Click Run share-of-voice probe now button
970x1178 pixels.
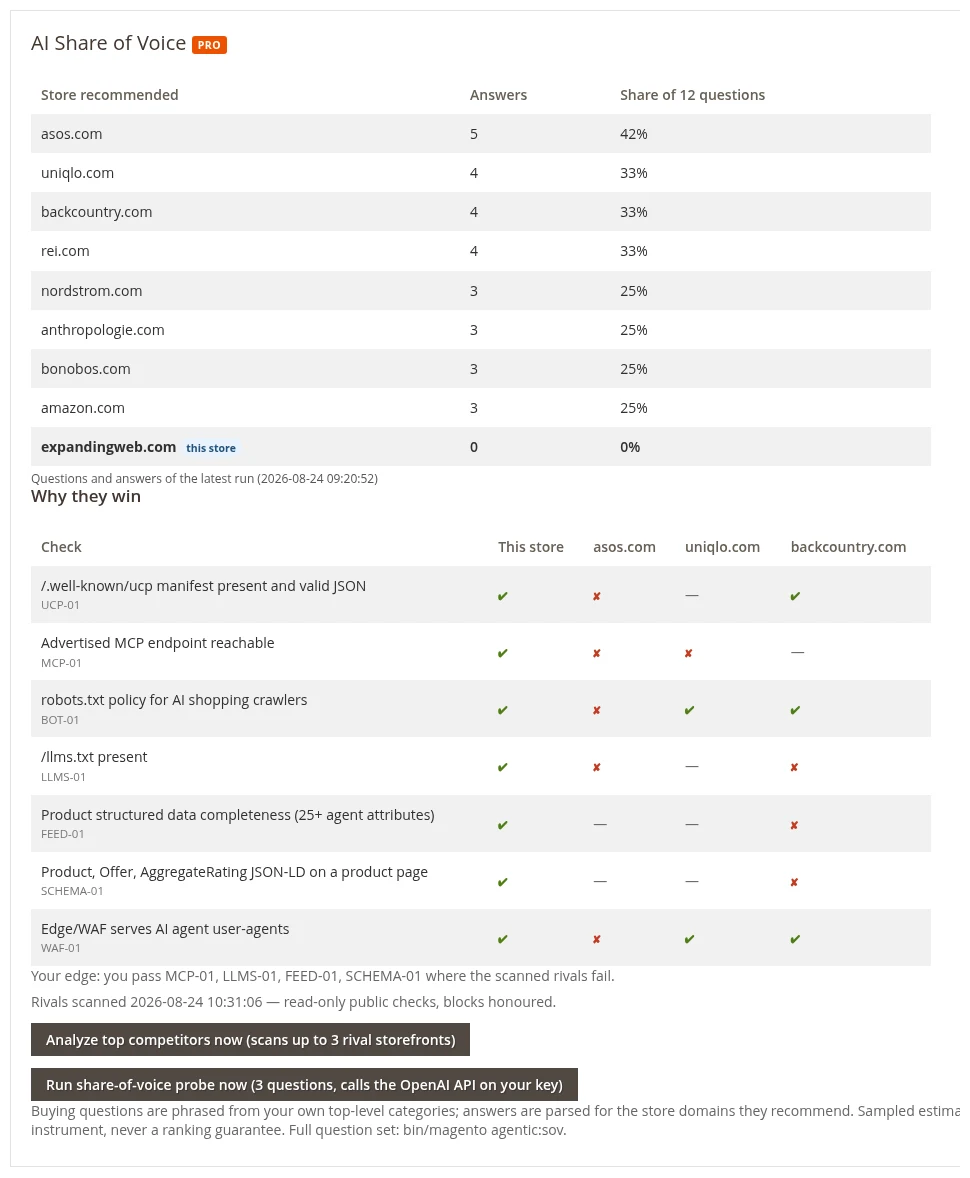point(304,1085)
